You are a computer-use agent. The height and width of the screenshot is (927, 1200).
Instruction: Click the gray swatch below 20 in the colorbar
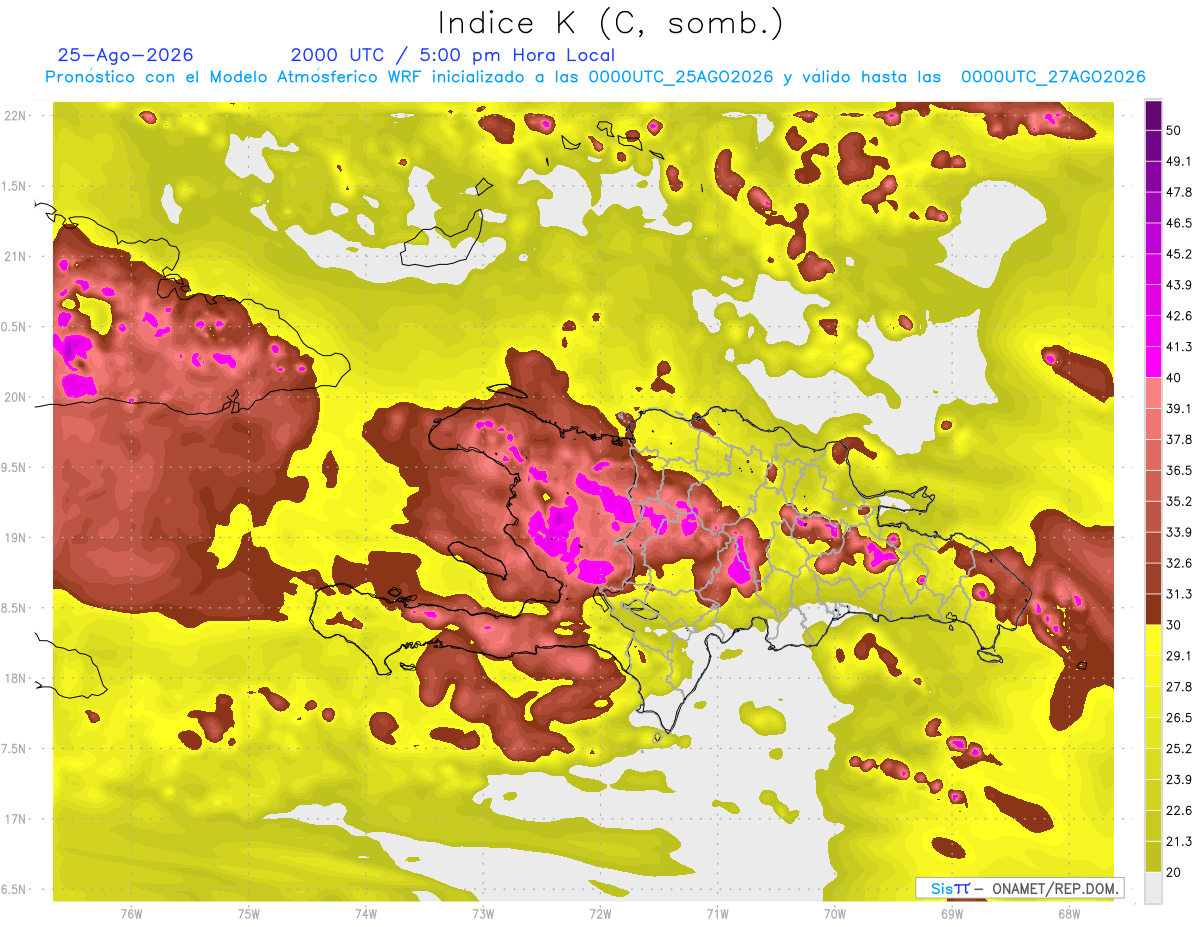tap(1153, 887)
